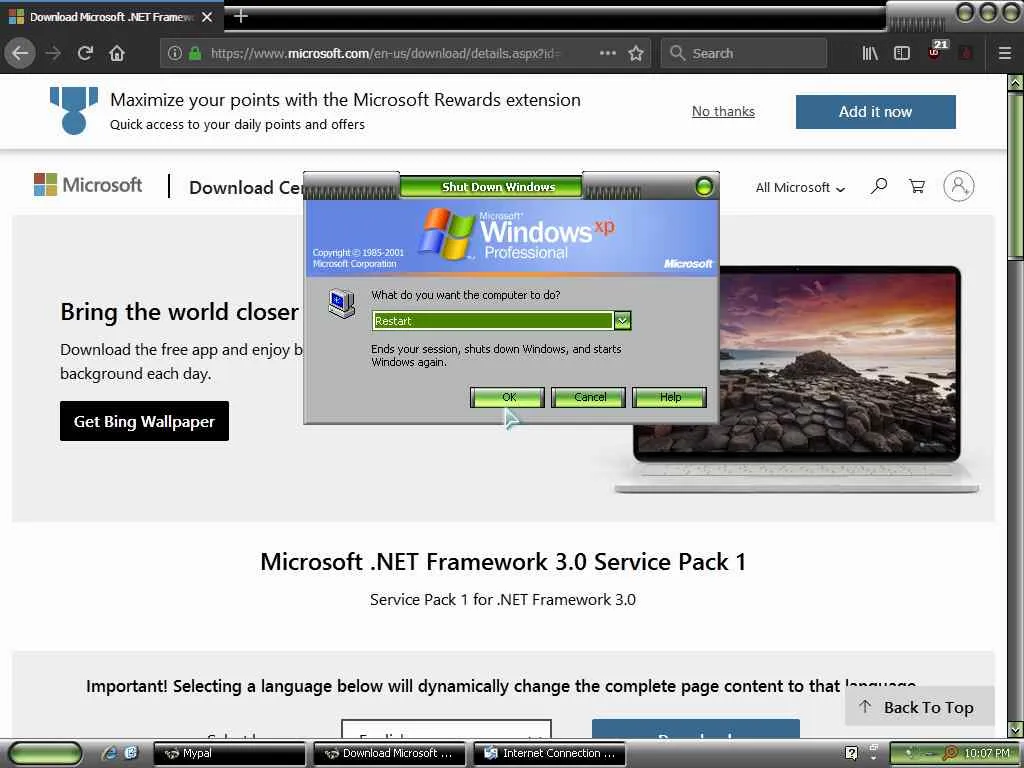Open the Restart action dropdown arrow

click(x=622, y=320)
